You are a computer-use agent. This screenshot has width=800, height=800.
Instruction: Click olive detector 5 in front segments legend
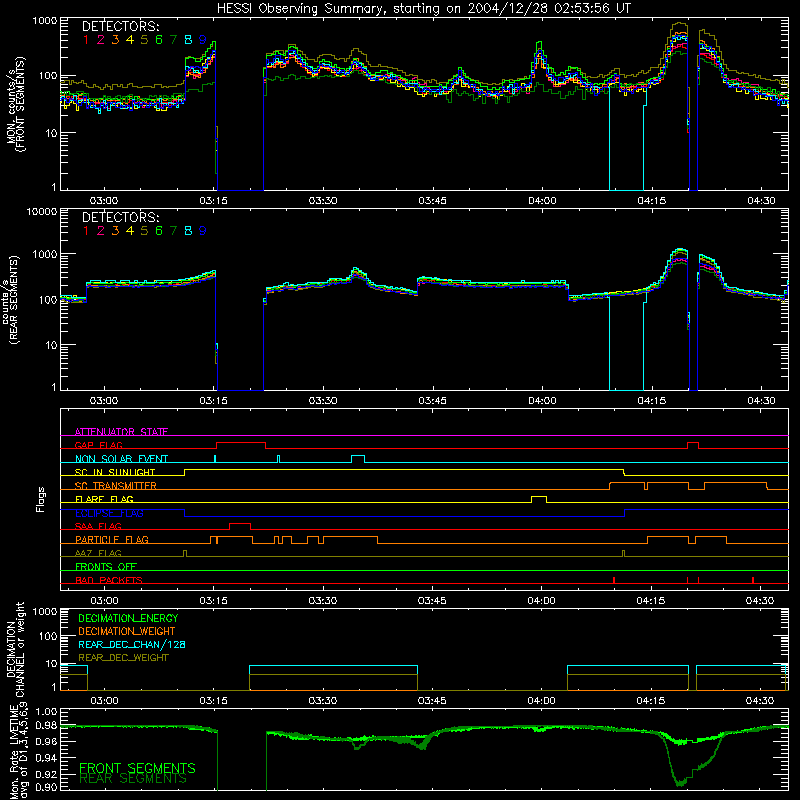[144, 40]
